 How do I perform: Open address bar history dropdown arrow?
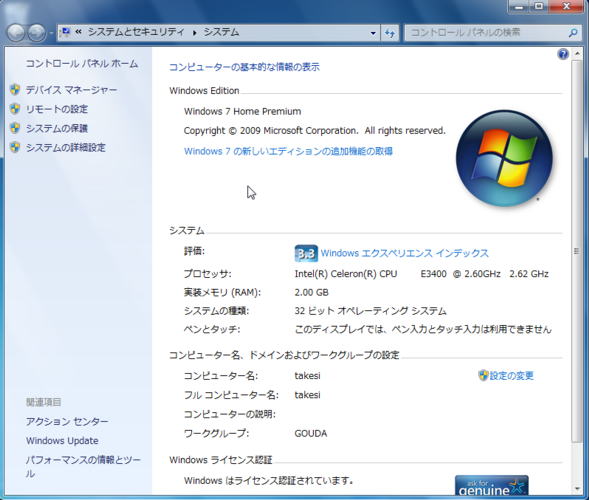pos(373,33)
